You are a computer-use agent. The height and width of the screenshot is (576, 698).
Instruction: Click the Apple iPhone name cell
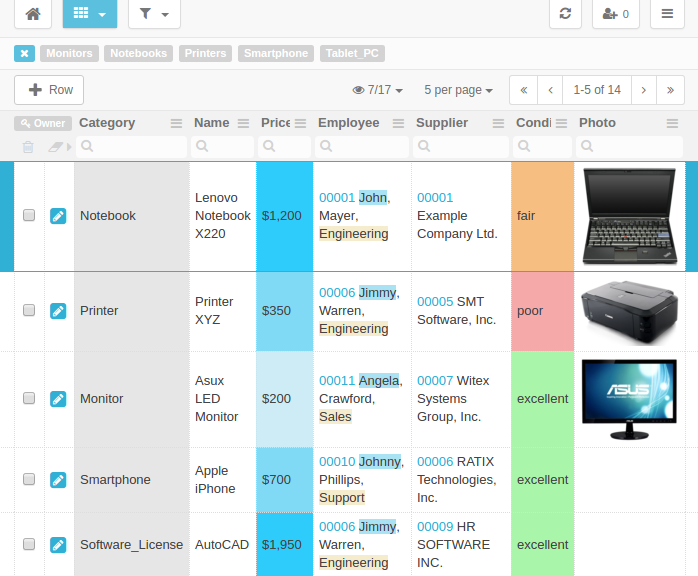click(223, 479)
